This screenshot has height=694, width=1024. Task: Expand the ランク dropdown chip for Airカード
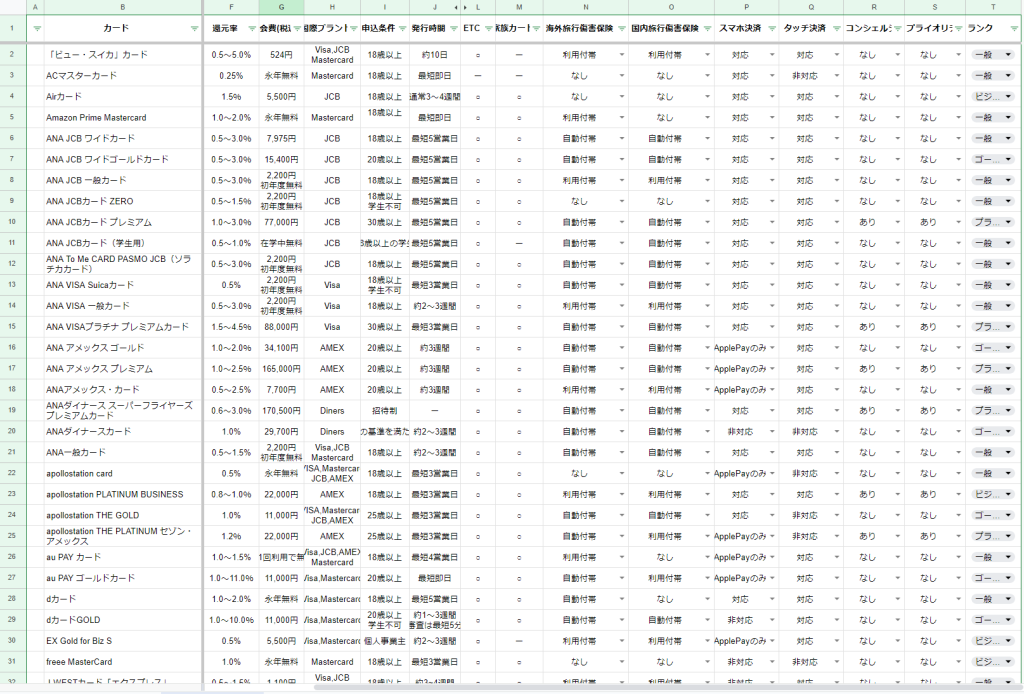[1007, 97]
